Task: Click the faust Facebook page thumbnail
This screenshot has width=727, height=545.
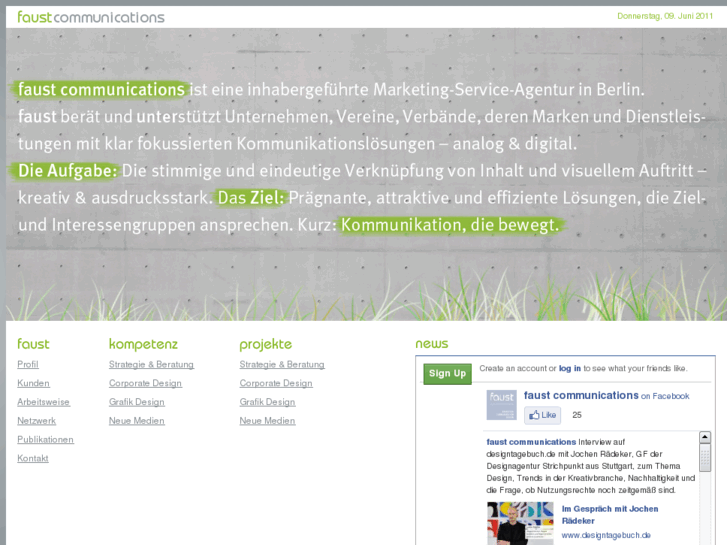Action: pos(501,405)
